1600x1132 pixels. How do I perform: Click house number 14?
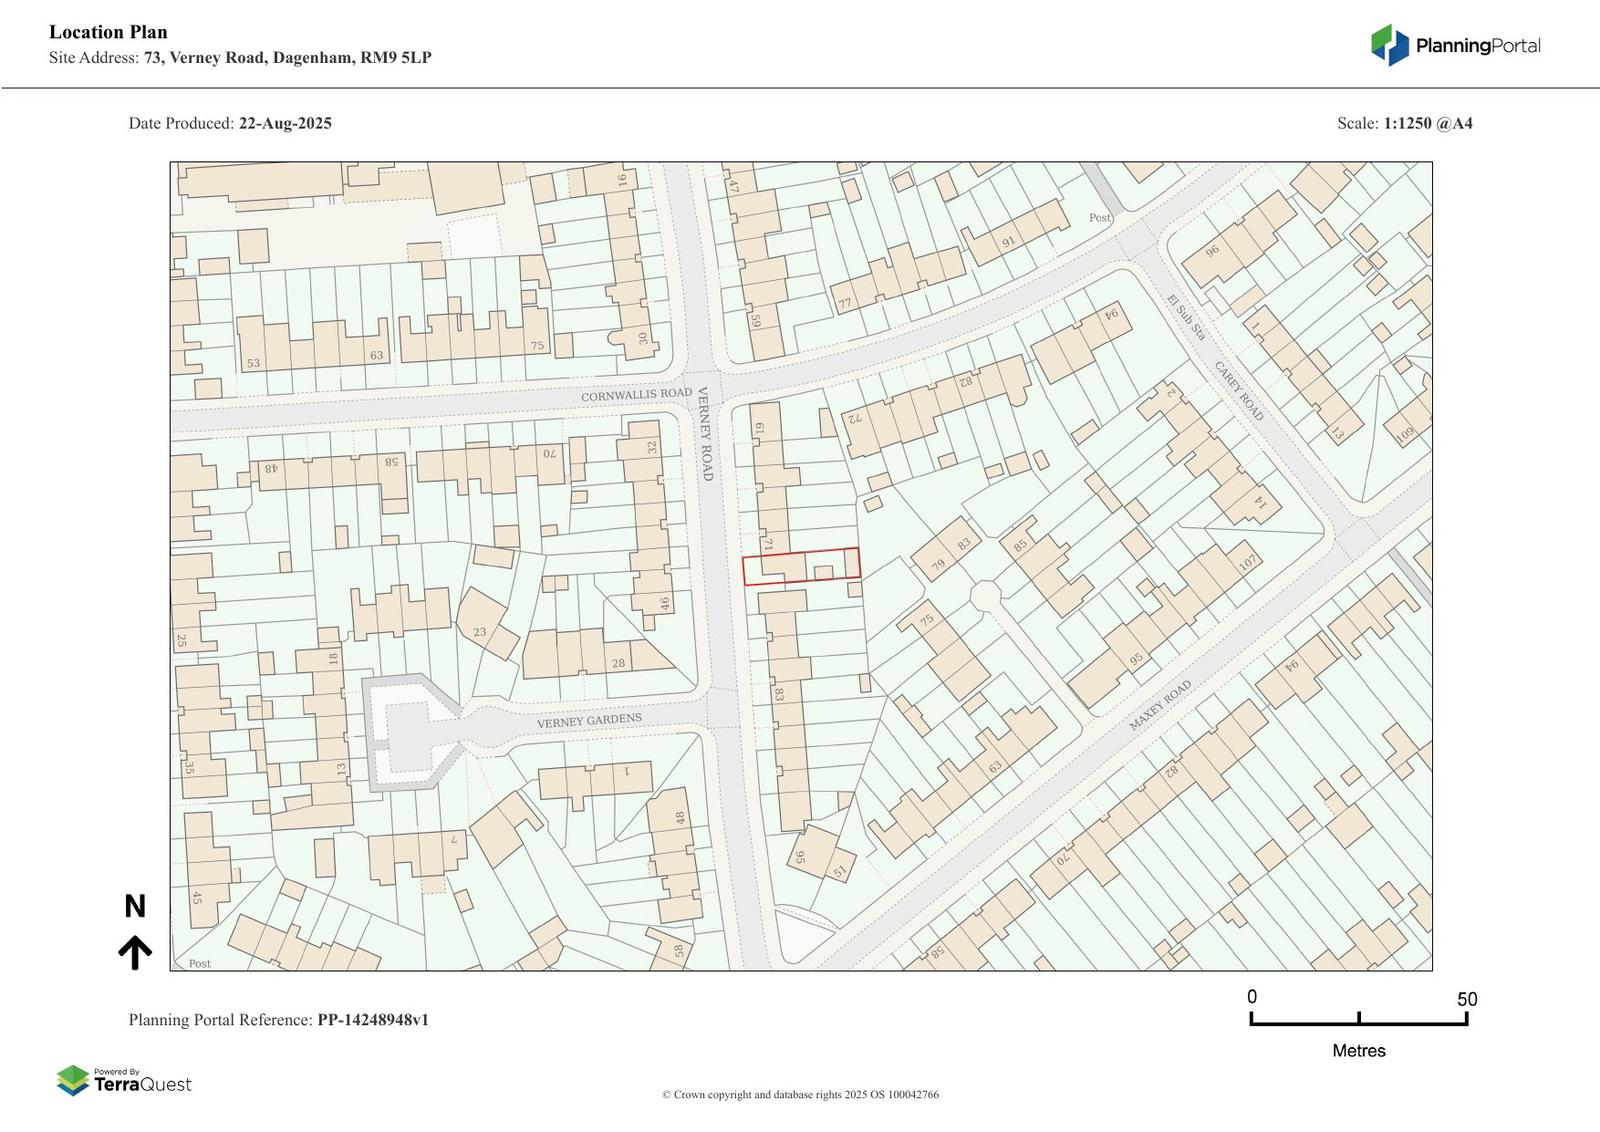coord(1260,503)
